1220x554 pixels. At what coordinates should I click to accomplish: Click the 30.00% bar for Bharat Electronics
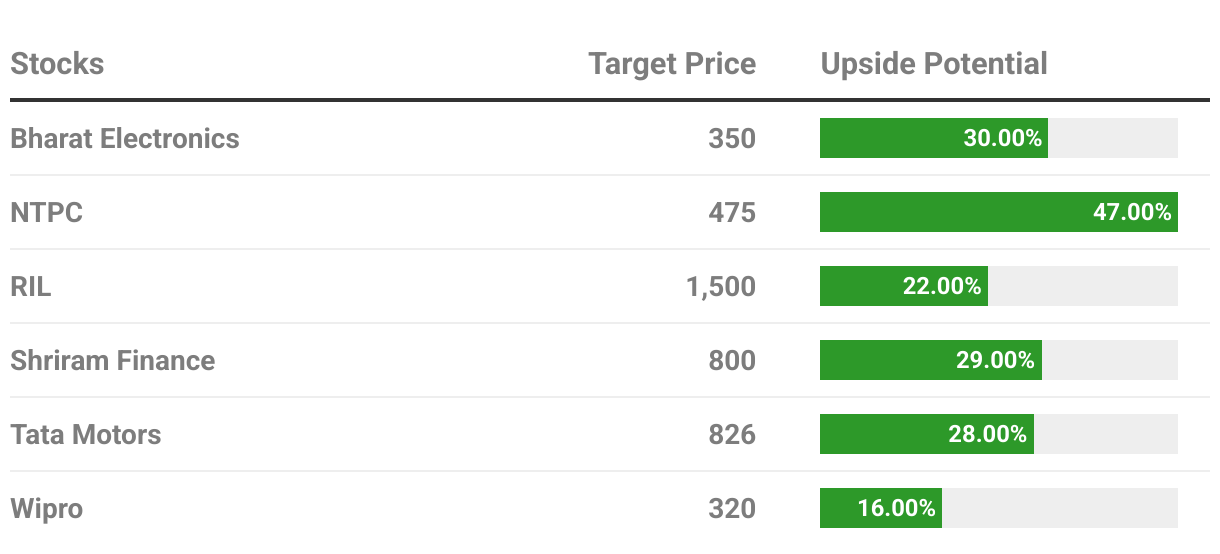(x=933, y=138)
